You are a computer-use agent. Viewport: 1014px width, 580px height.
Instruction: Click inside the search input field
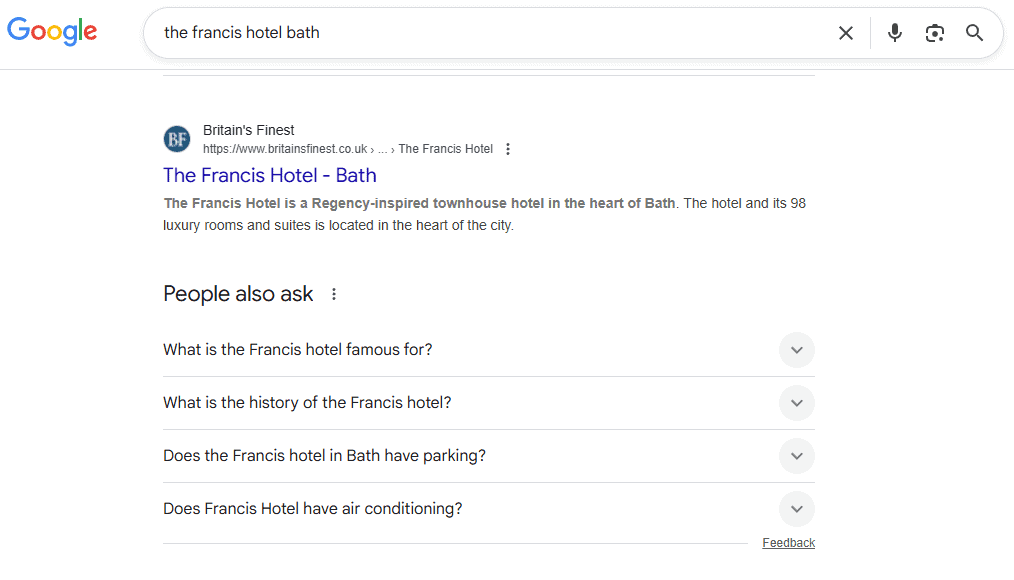[400, 32]
